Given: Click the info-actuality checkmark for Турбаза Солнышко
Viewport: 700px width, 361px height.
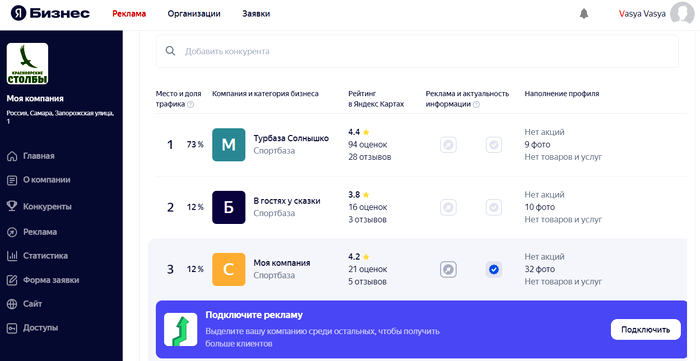Looking at the screenshot, I should pyautogui.click(x=494, y=145).
